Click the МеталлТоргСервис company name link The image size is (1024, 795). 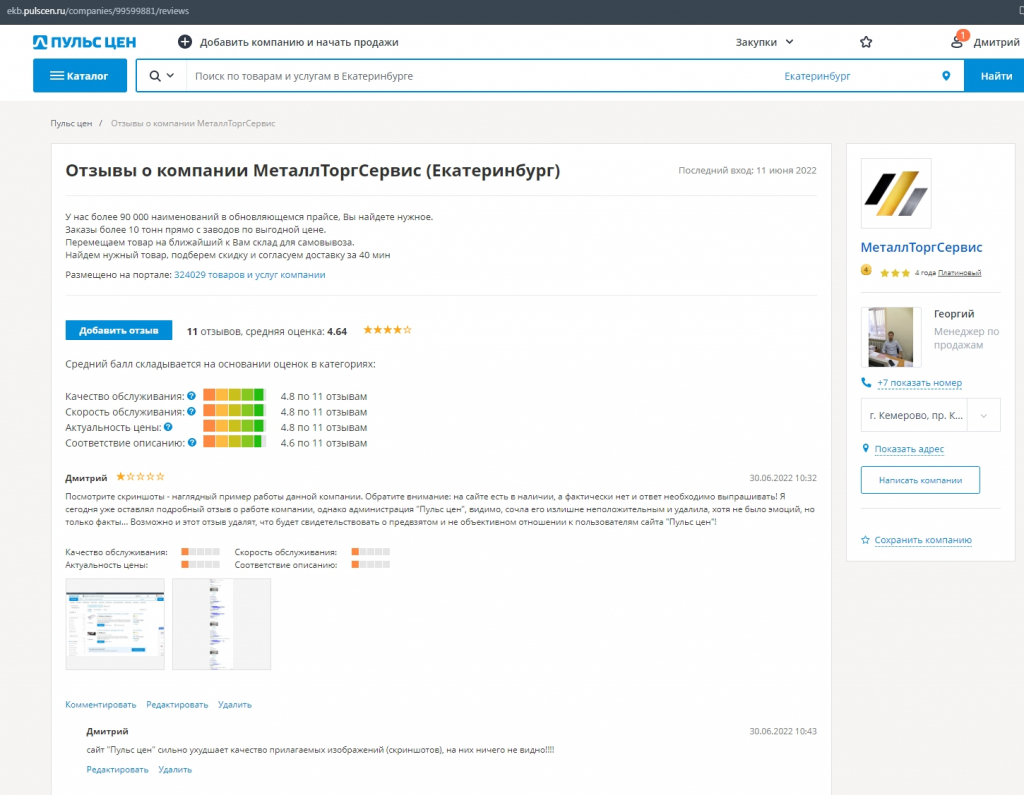click(921, 248)
